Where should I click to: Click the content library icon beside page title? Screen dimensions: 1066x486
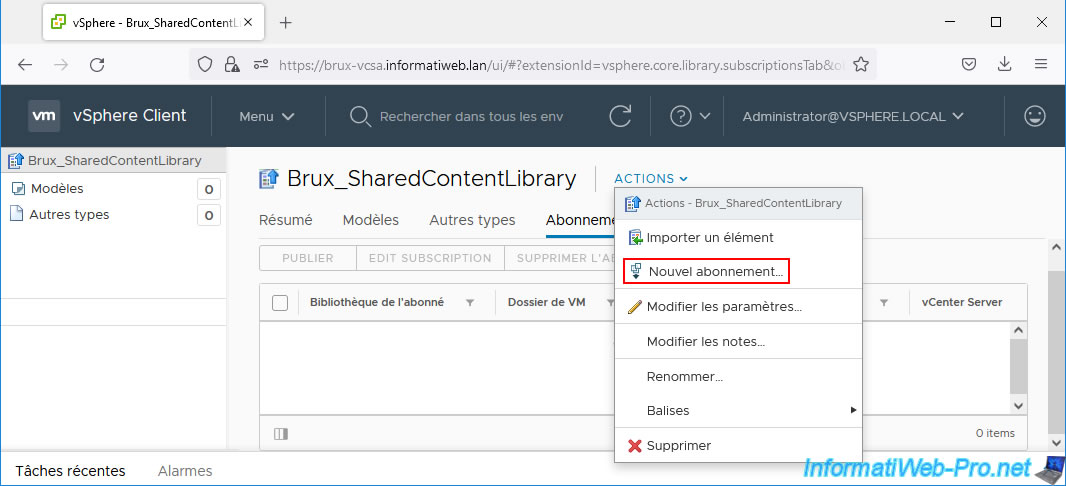[269, 179]
